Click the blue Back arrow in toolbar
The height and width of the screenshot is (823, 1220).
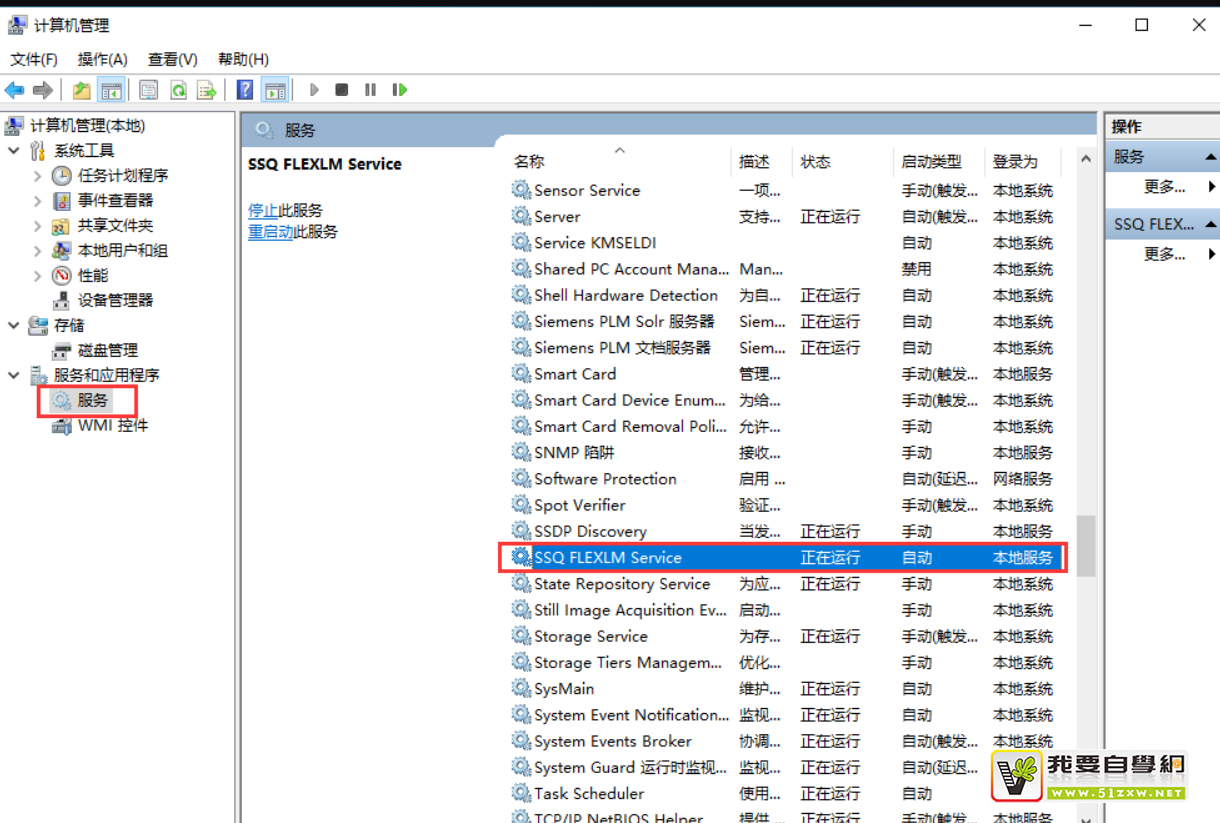click(x=15, y=90)
